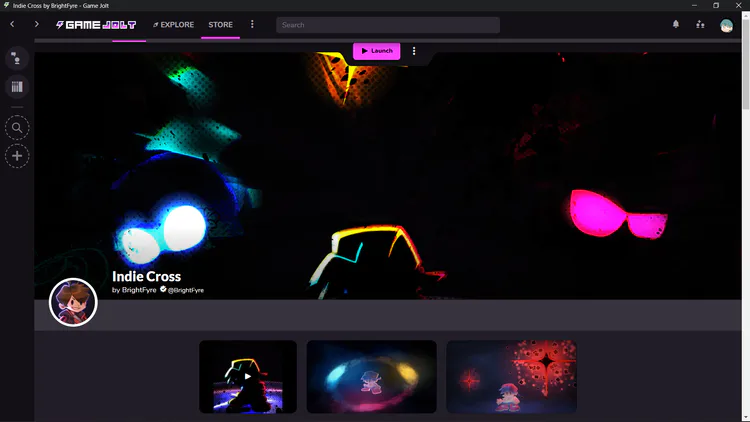This screenshot has width=750, height=422.
Task: Open the game library sidebar icon
Action: click(17, 87)
